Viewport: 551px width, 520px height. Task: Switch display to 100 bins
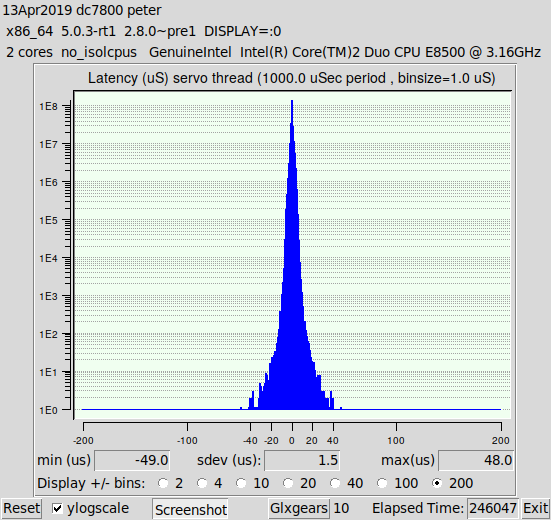point(382,483)
